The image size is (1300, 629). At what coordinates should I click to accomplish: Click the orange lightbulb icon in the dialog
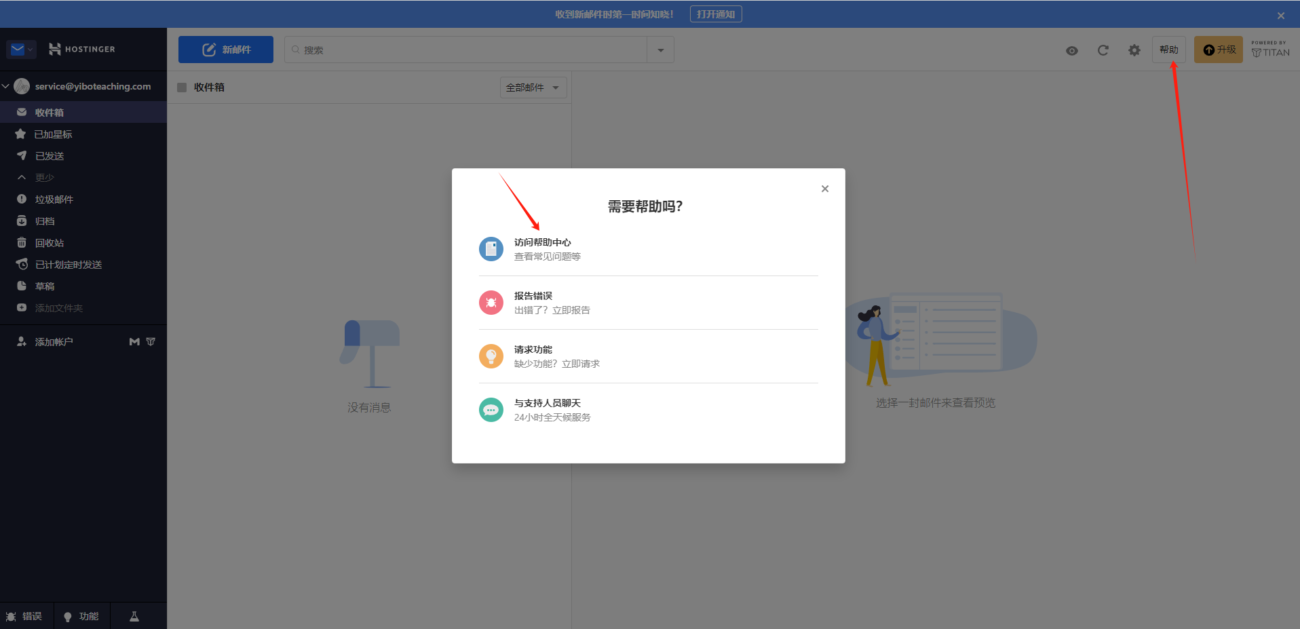pyautogui.click(x=491, y=356)
